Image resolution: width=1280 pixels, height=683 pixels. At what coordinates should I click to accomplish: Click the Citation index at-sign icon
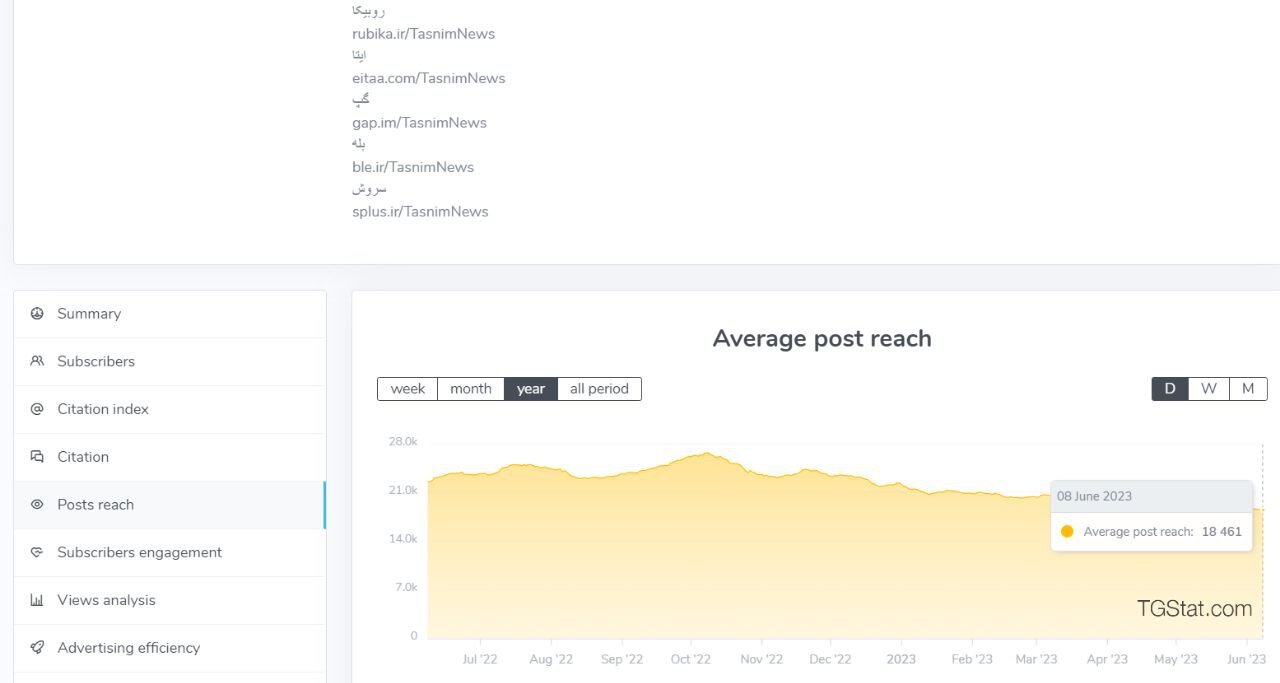pyautogui.click(x=37, y=409)
